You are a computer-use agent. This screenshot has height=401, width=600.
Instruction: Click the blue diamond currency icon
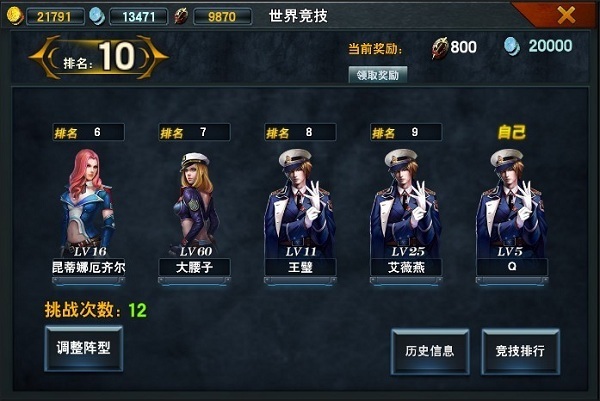point(98,16)
